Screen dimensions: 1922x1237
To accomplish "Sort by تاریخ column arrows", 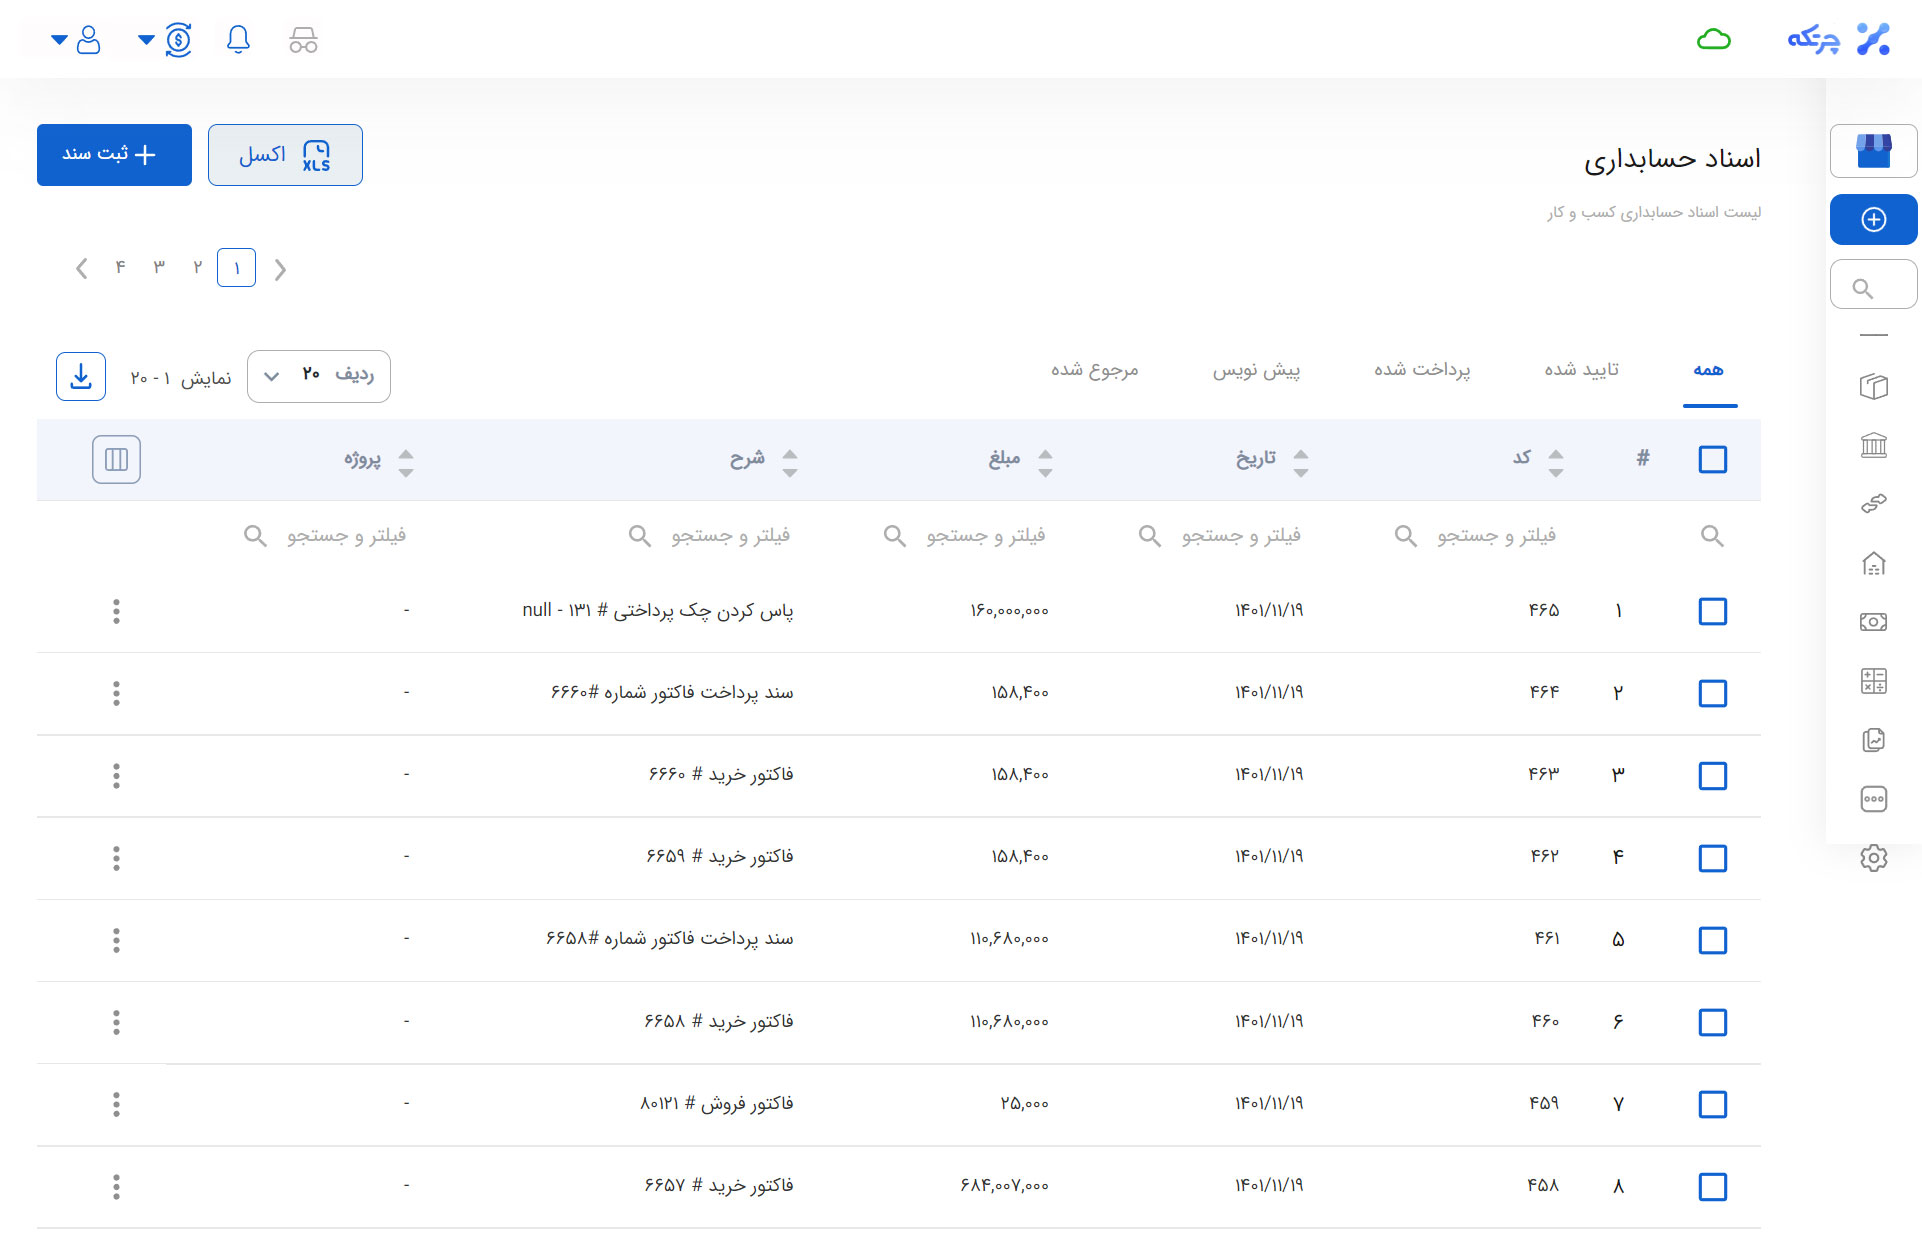I will click(x=1300, y=462).
